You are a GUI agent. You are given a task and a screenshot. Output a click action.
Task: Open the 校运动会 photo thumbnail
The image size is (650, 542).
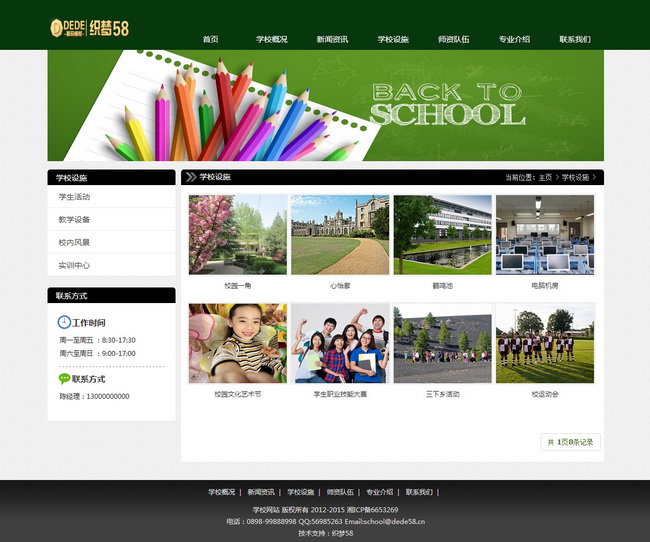coord(545,343)
